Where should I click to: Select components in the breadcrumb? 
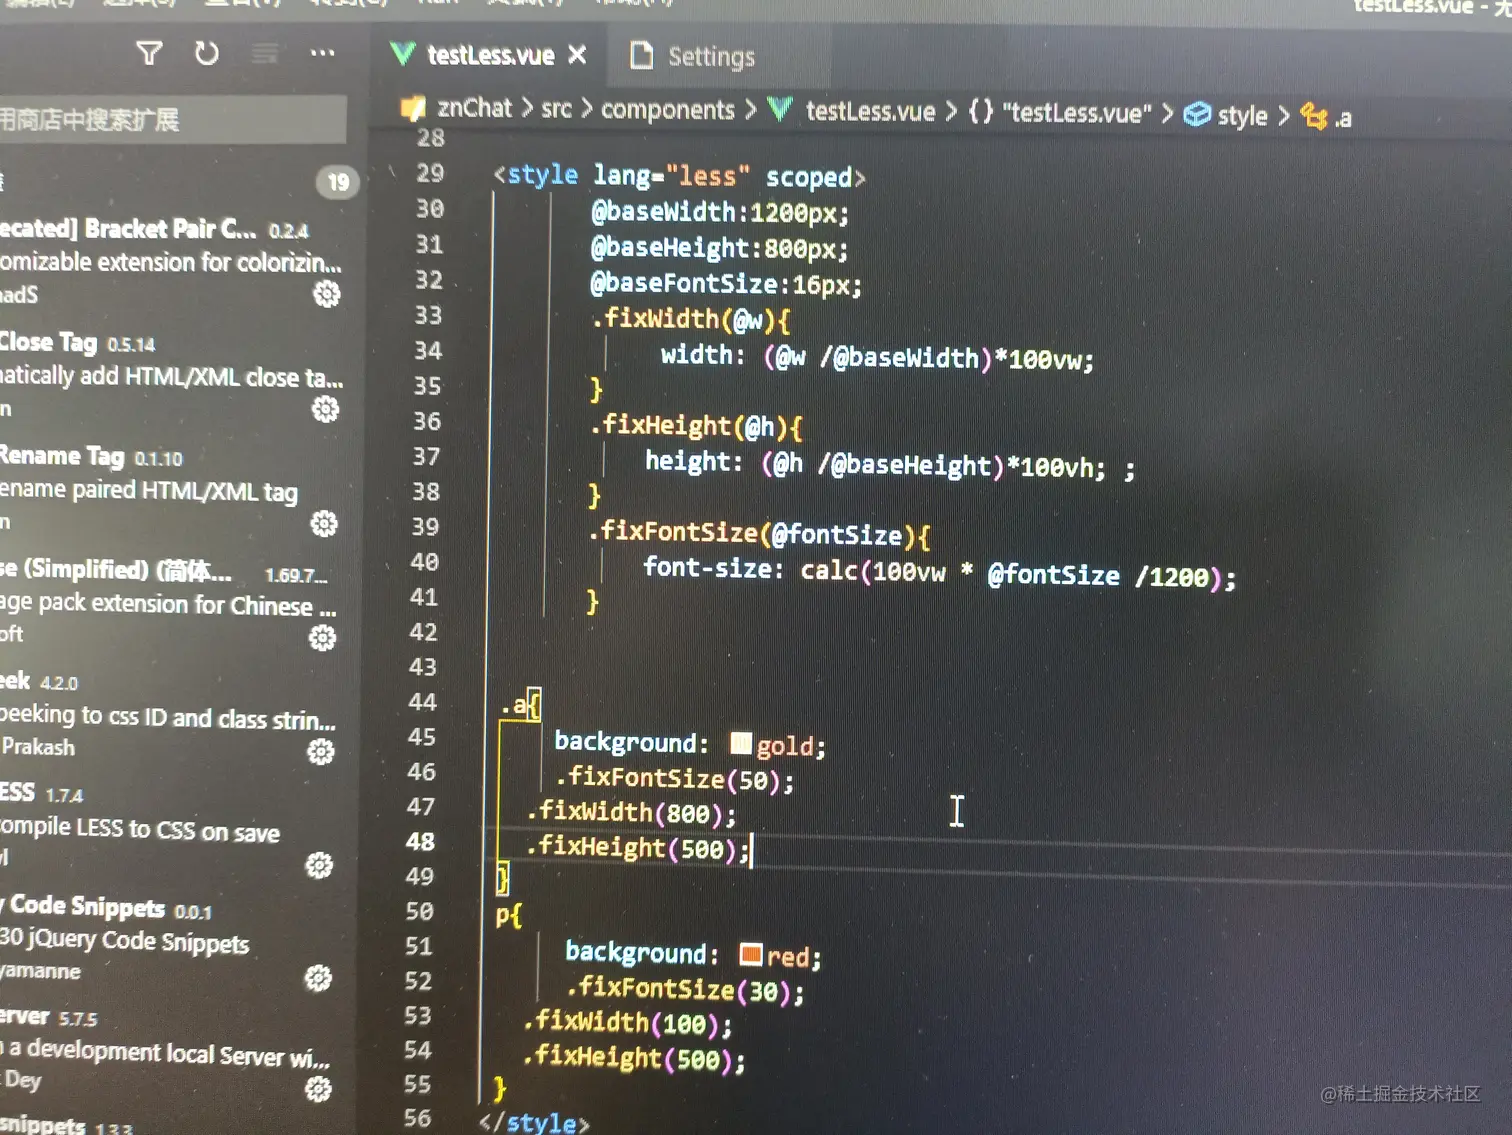[x=667, y=110]
